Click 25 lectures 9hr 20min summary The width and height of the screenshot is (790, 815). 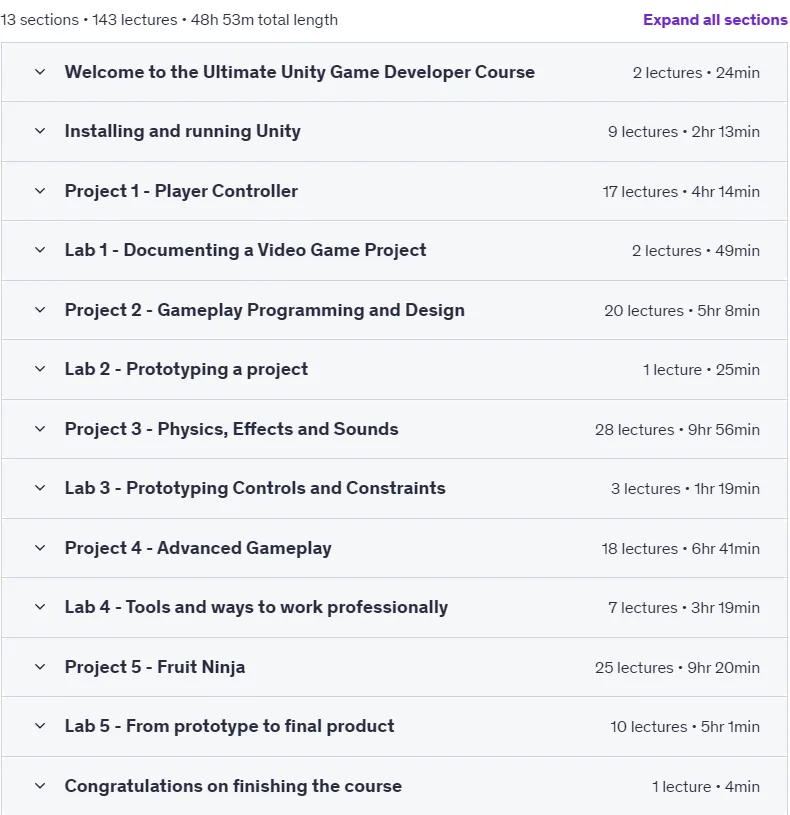(677, 667)
